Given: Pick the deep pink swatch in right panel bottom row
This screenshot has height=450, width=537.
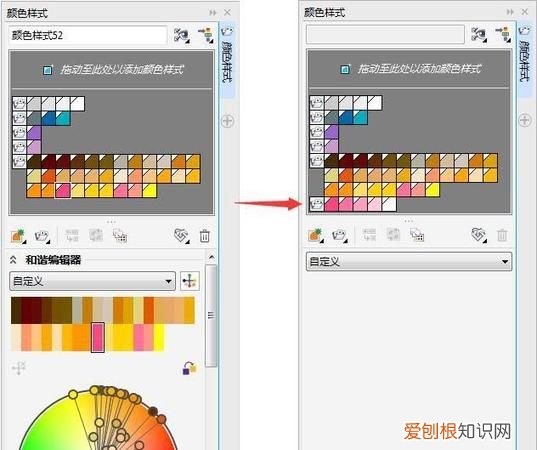Looking at the screenshot, I should [331, 204].
